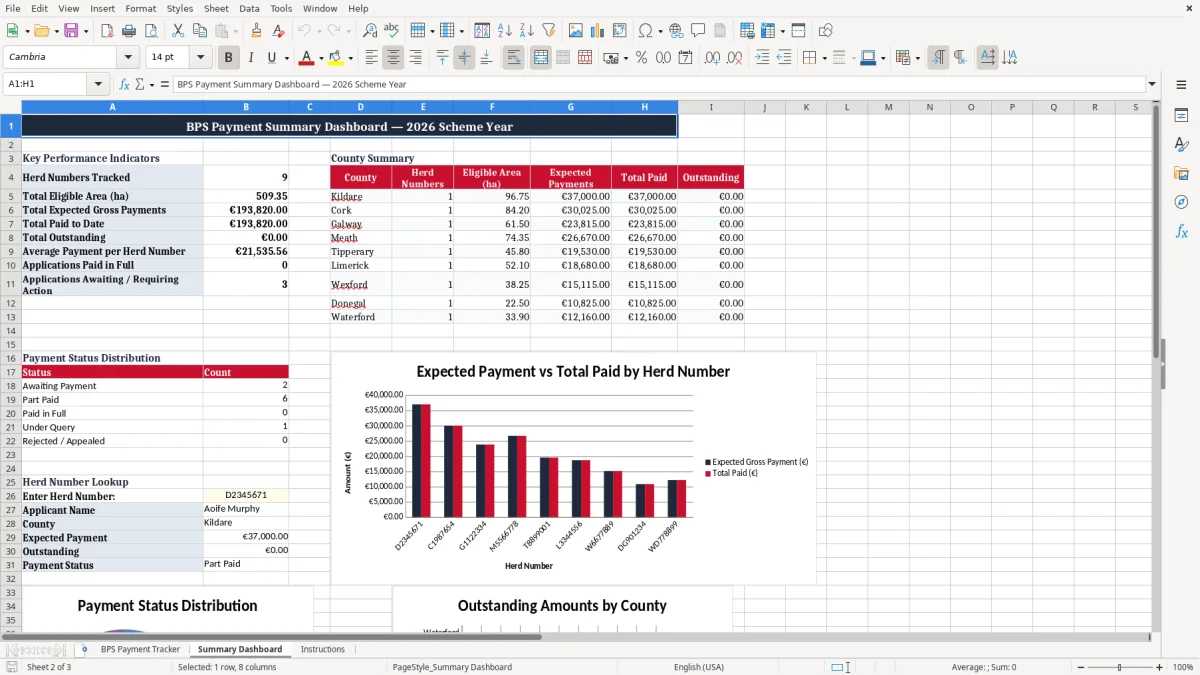Open the font name dropdown
Viewport: 1200px width, 675px height.
click(x=127, y=58)
